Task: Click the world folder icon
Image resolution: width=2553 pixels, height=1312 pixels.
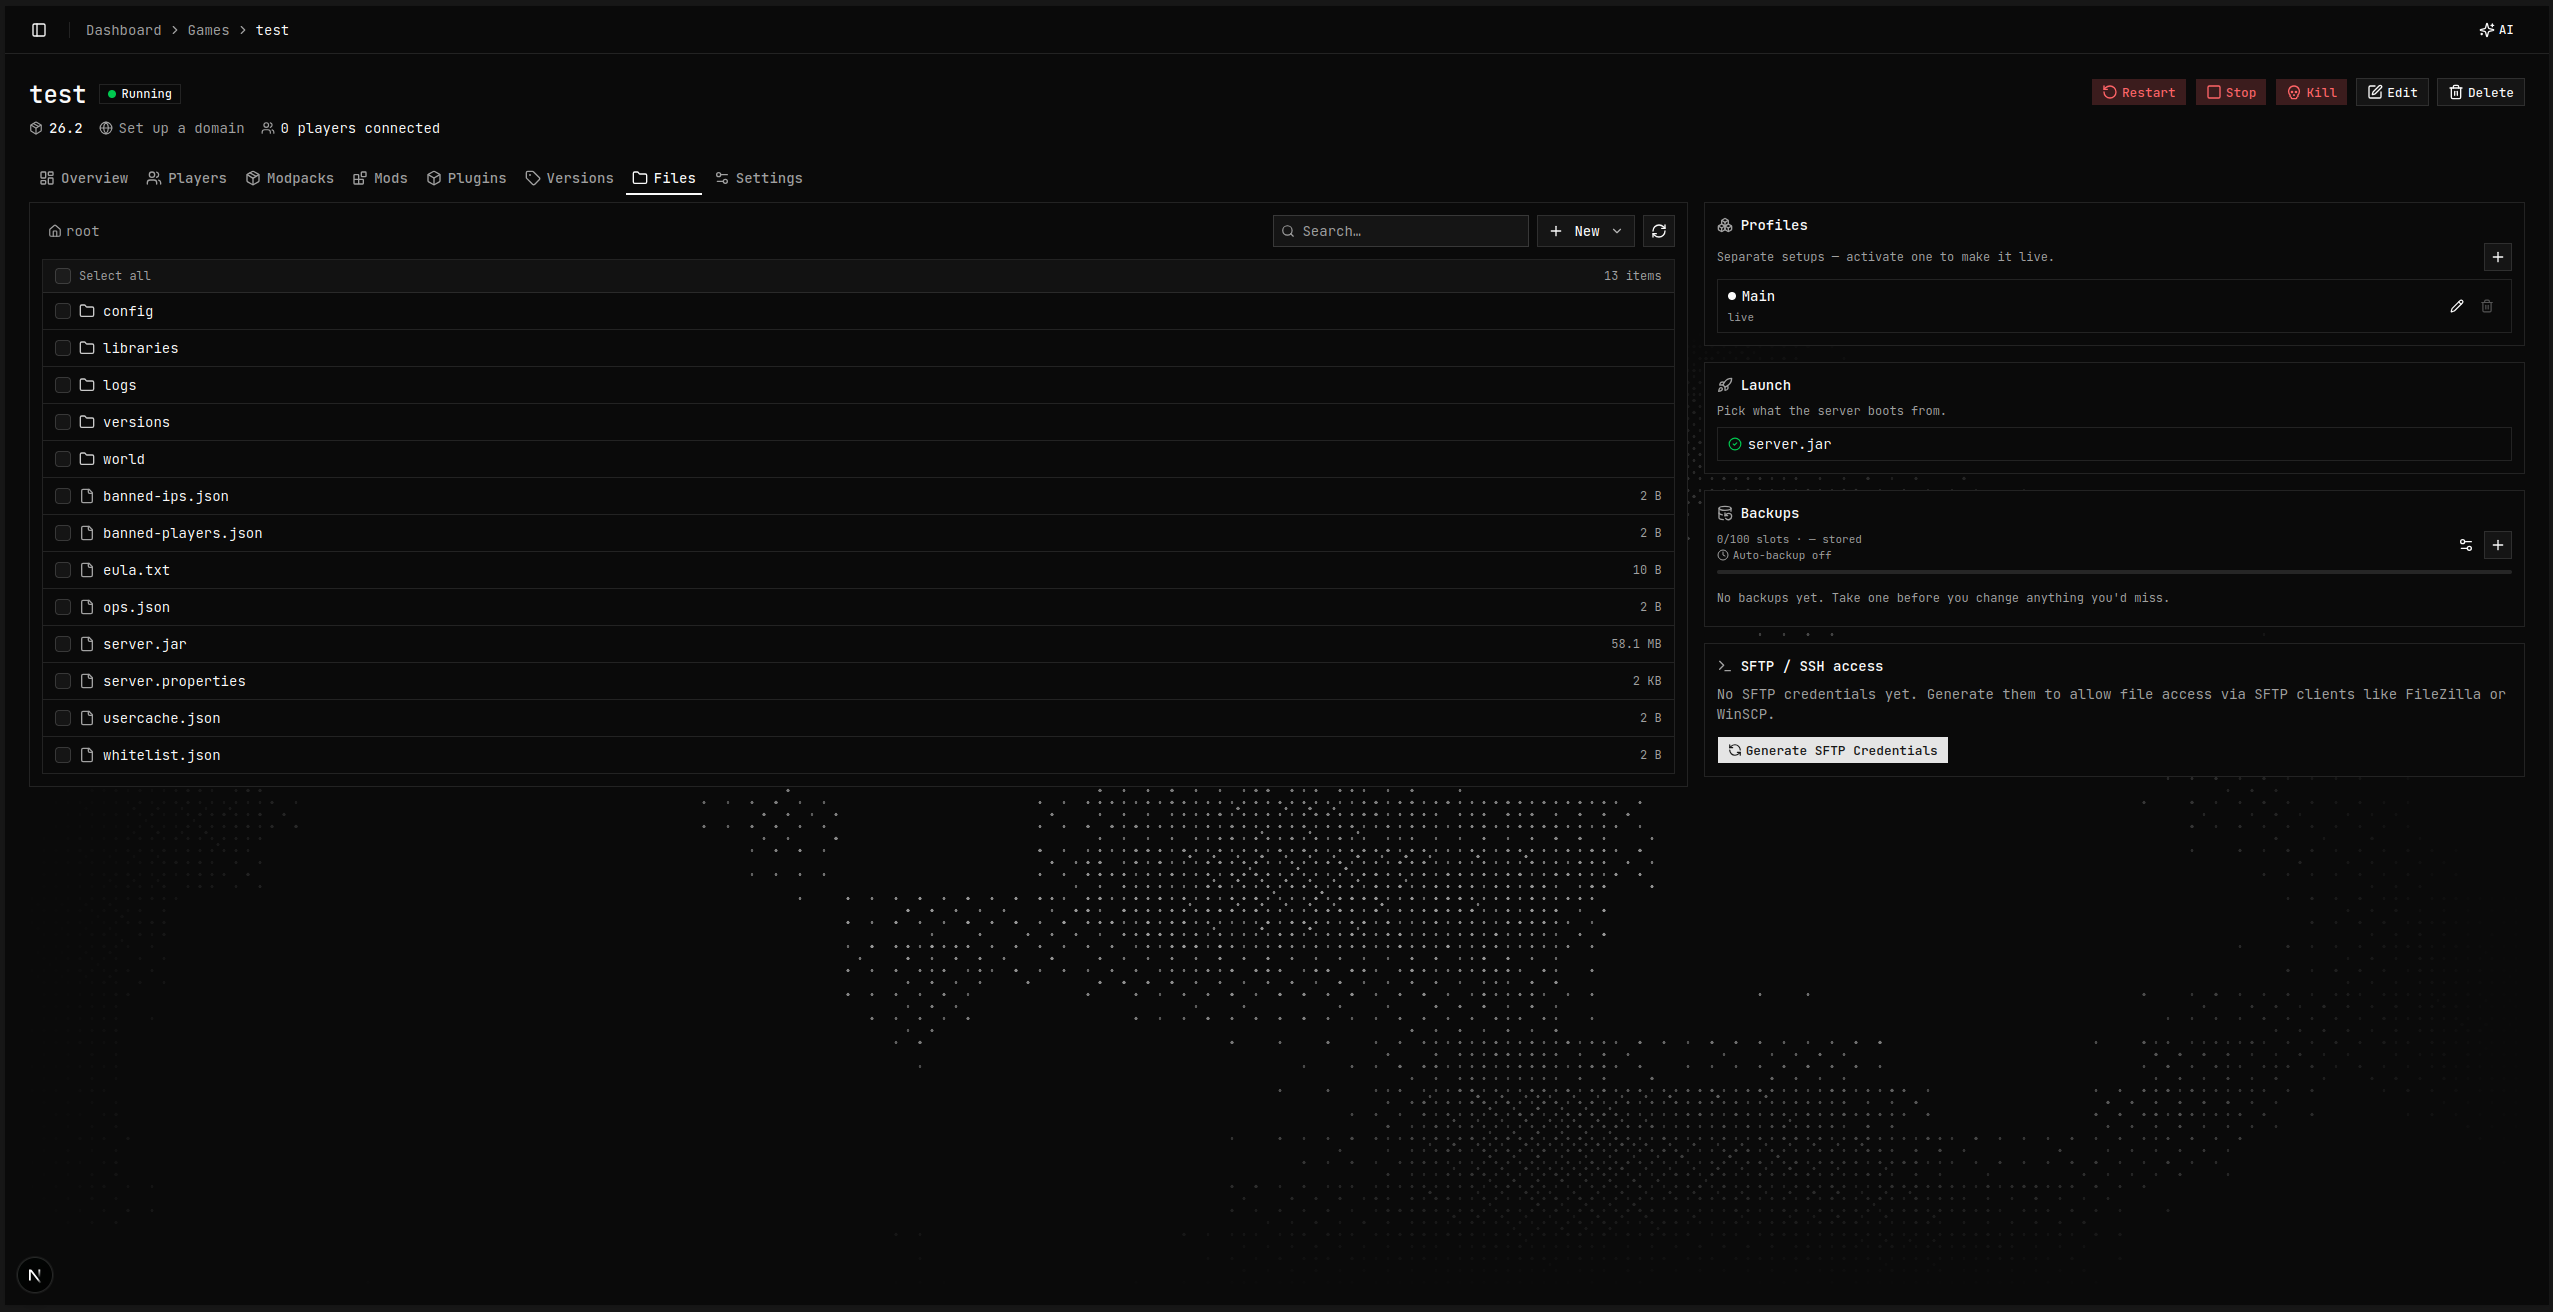Action: 87,459
